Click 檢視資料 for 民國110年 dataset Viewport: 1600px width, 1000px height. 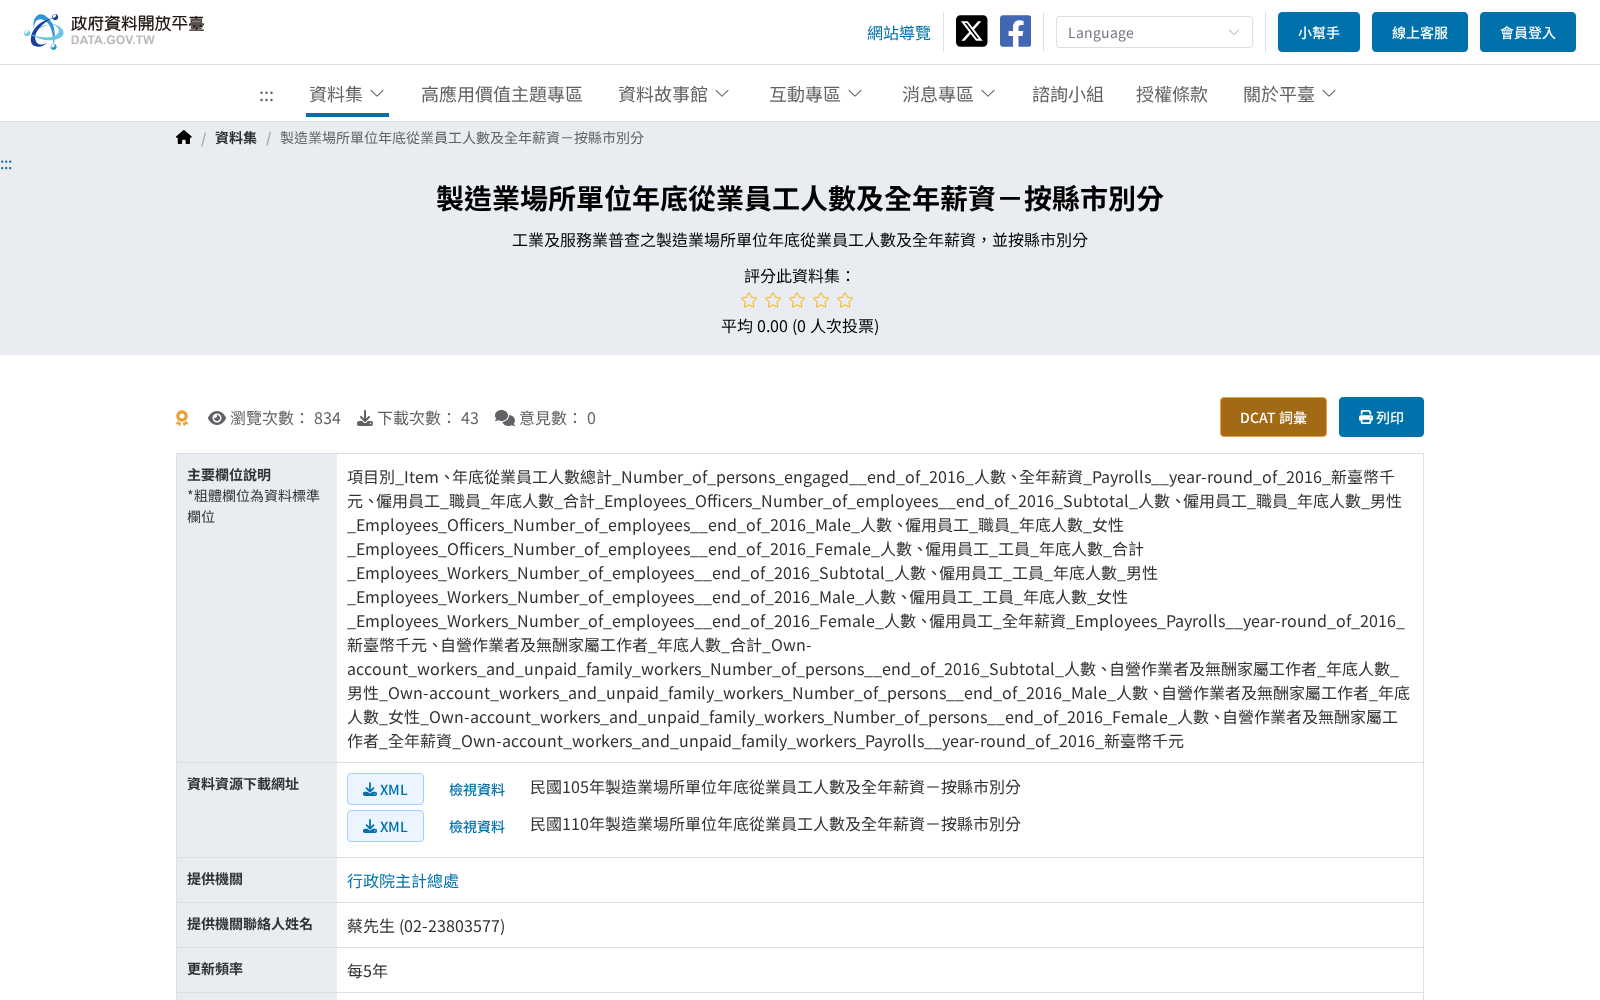(477, 827)
